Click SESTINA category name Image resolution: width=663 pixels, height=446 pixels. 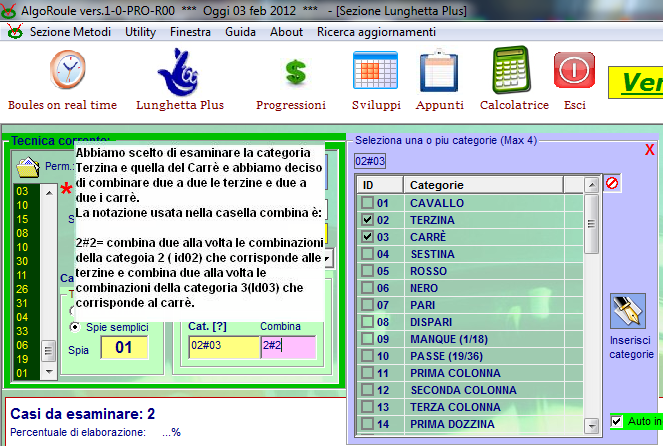pos(432,254)
